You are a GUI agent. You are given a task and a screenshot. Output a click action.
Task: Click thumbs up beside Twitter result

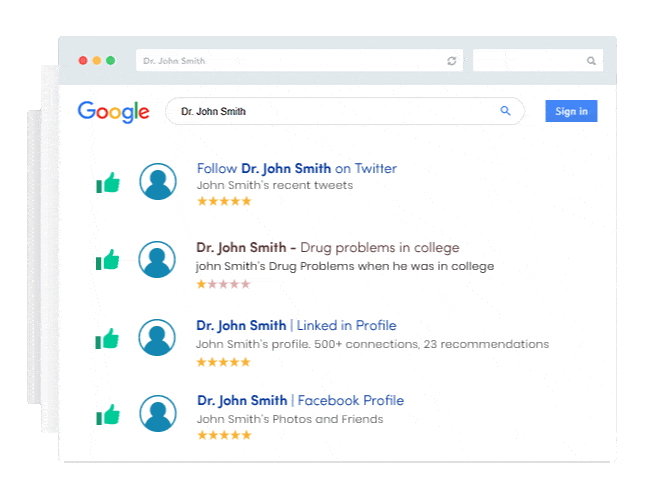(108, 183)
